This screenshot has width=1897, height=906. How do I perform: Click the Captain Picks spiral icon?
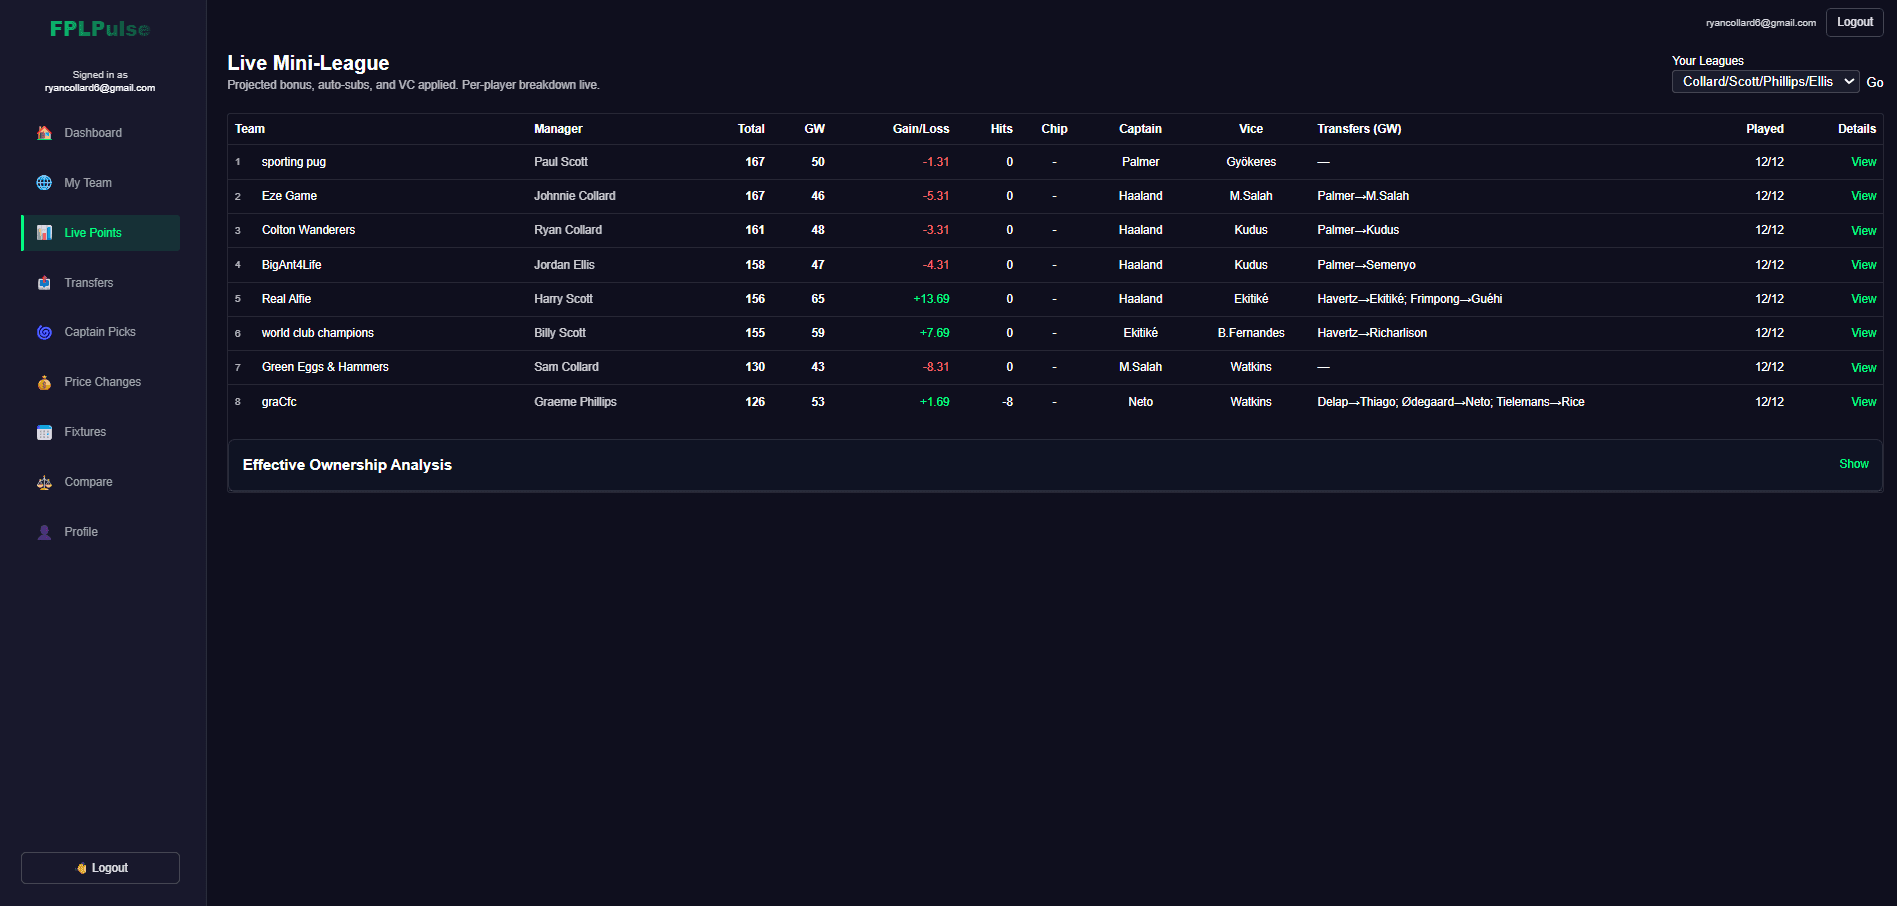click(44, 332)
